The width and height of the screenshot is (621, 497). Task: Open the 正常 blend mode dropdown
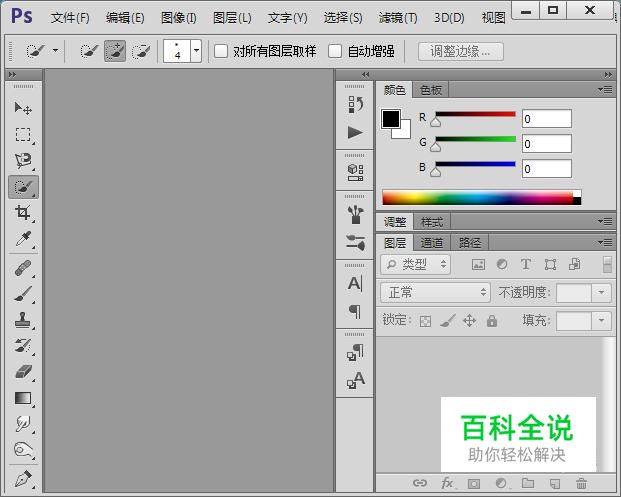(435, 292)
